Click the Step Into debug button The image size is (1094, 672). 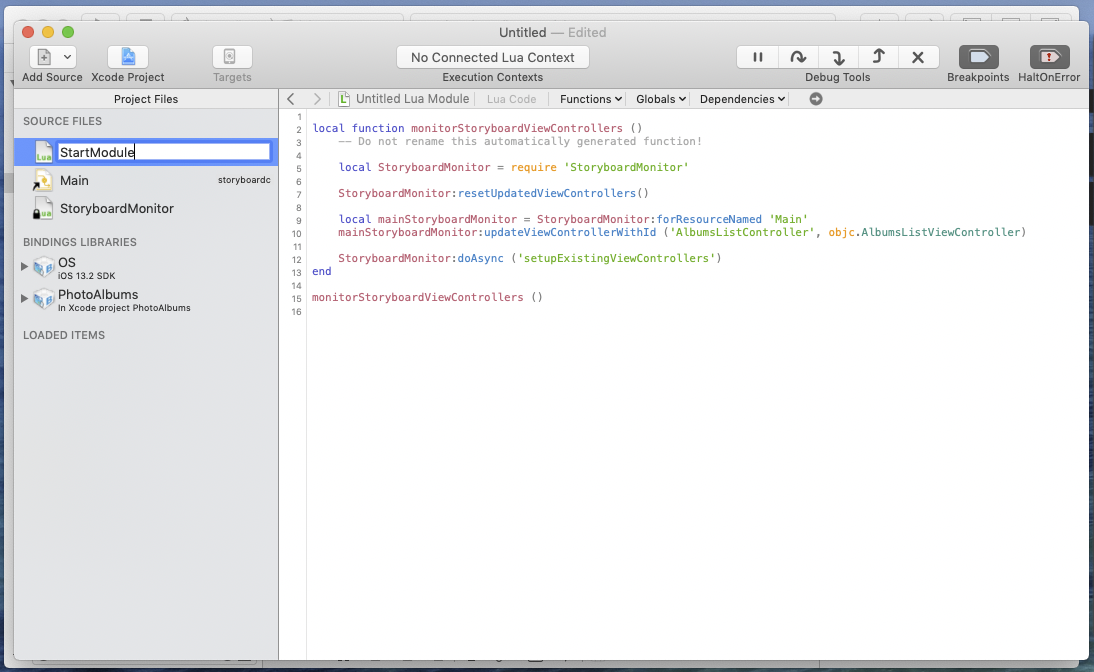coord(838,57)
